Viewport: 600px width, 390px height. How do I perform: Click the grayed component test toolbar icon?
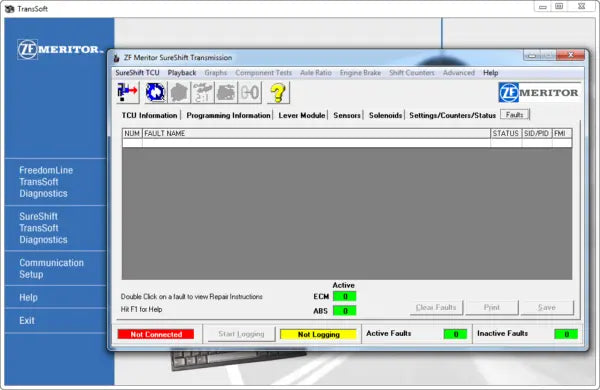[179, 92]
